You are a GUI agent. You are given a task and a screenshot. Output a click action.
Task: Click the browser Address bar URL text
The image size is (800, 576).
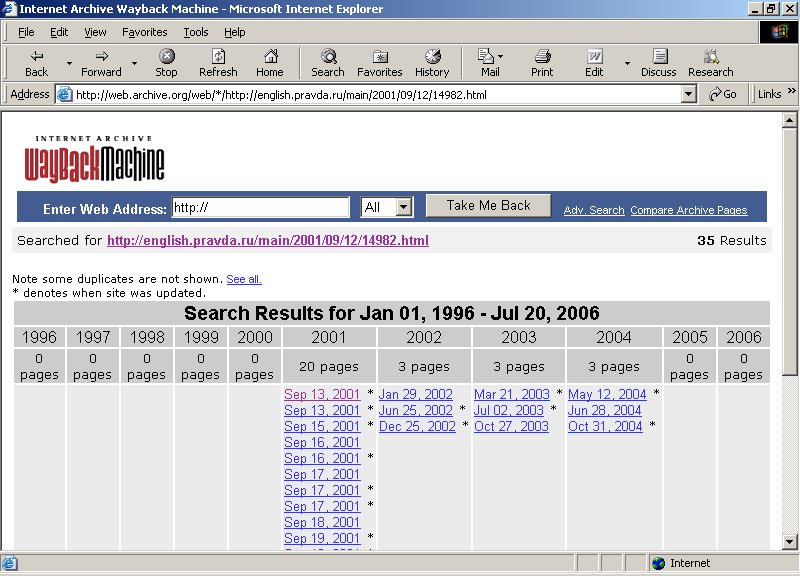tap(281, 95)
